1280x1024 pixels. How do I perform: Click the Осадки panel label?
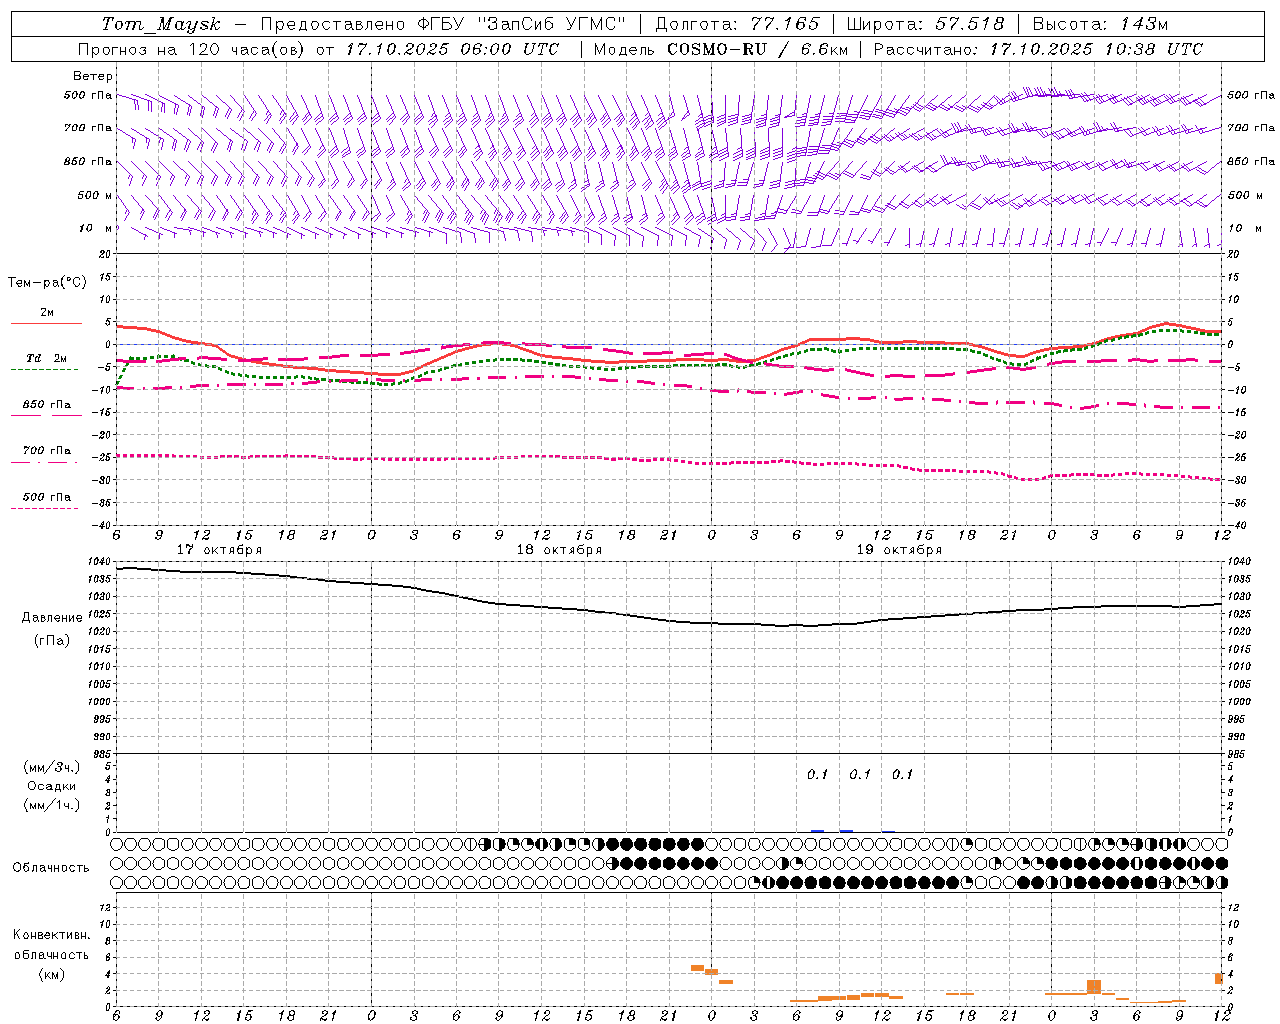[x=52, y=787]
